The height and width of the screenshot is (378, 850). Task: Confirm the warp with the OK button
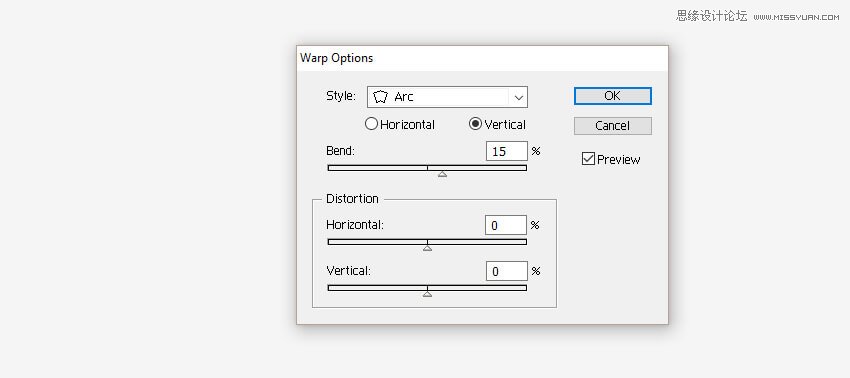(613, 96)
